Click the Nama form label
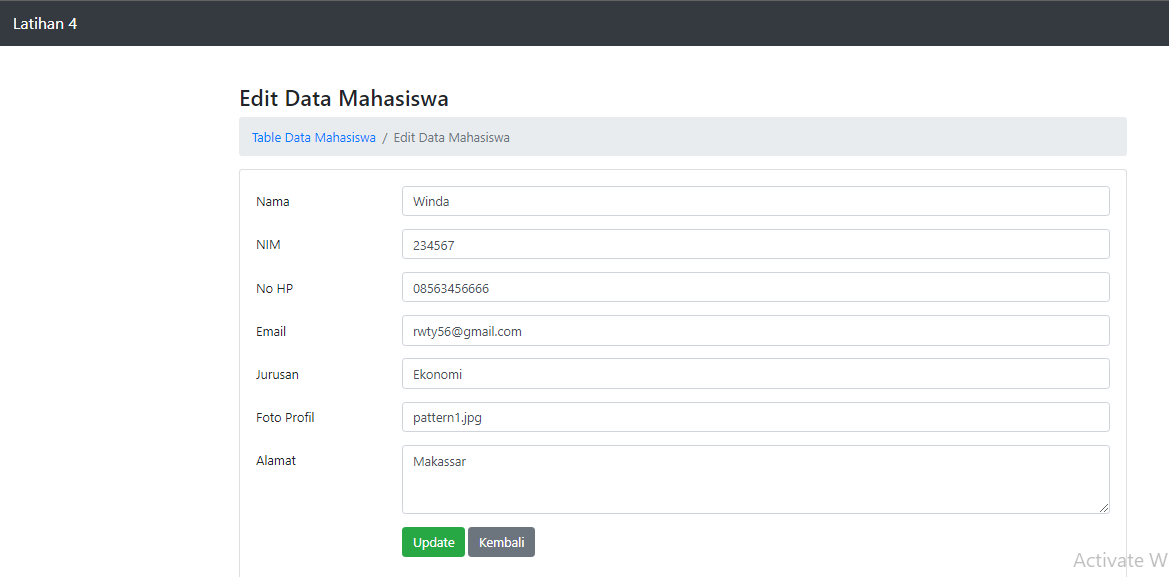 [272, 200]
